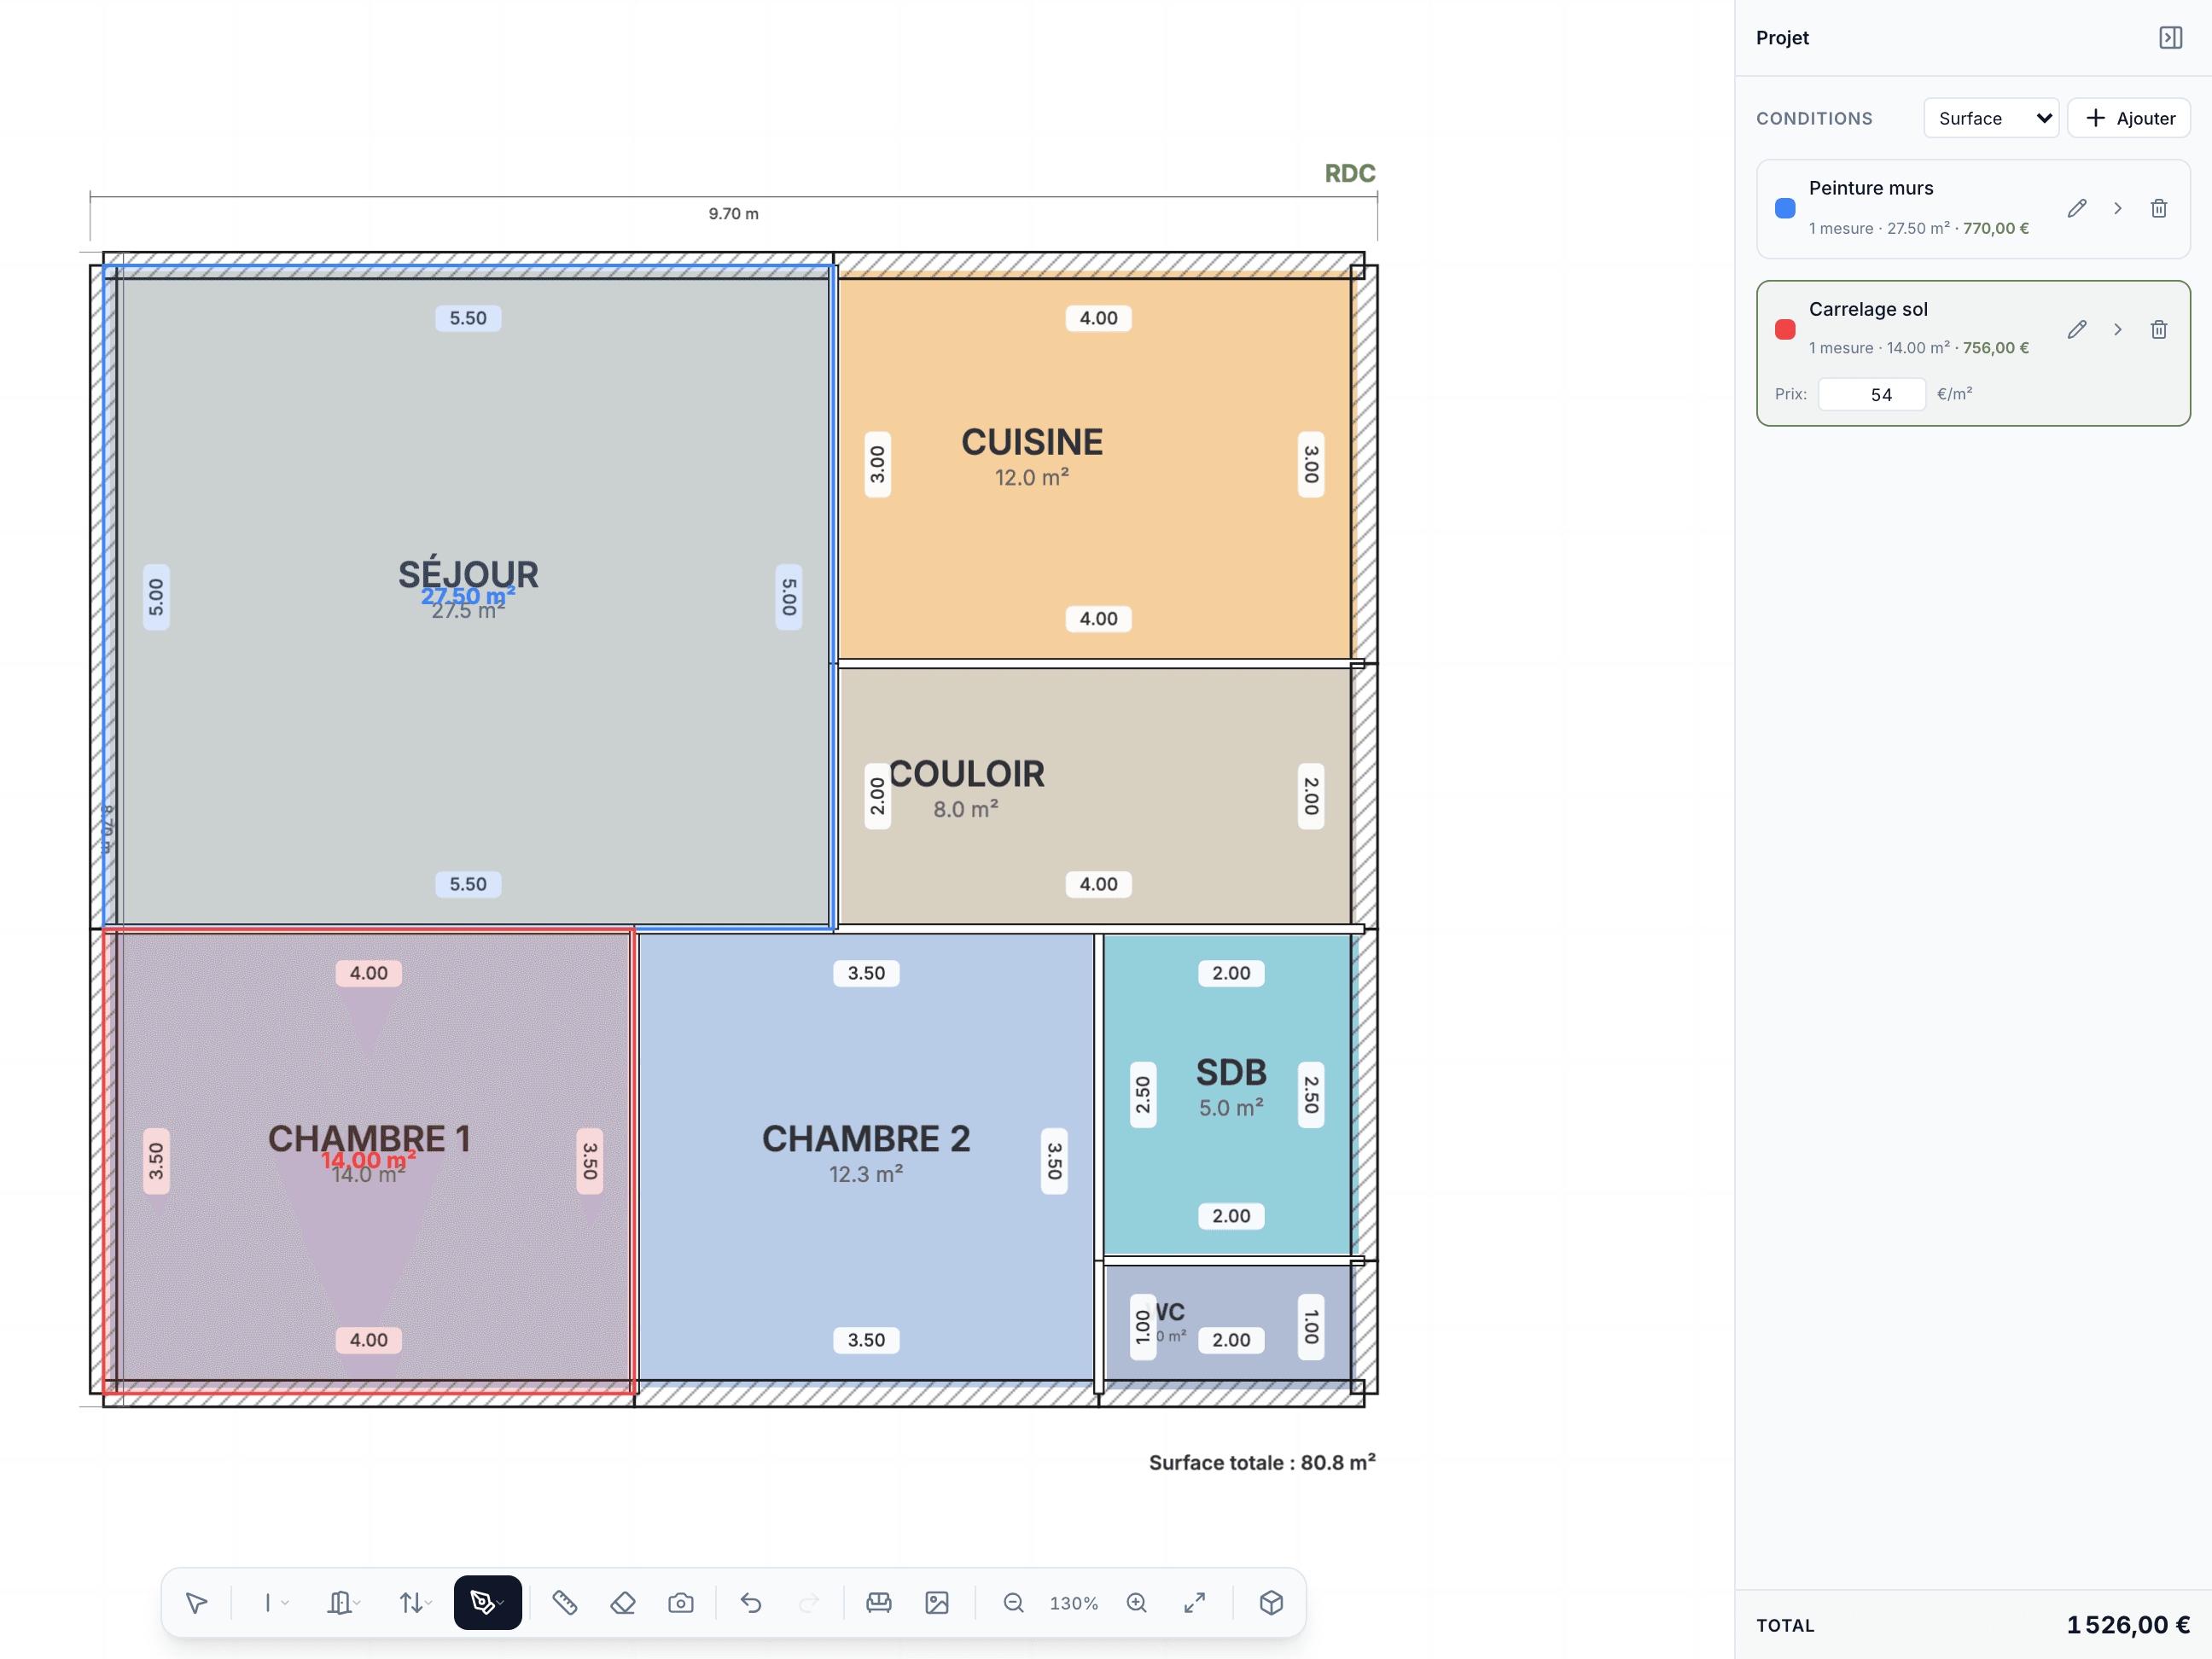Zoom in on the floor plan

[1137, 1603]
